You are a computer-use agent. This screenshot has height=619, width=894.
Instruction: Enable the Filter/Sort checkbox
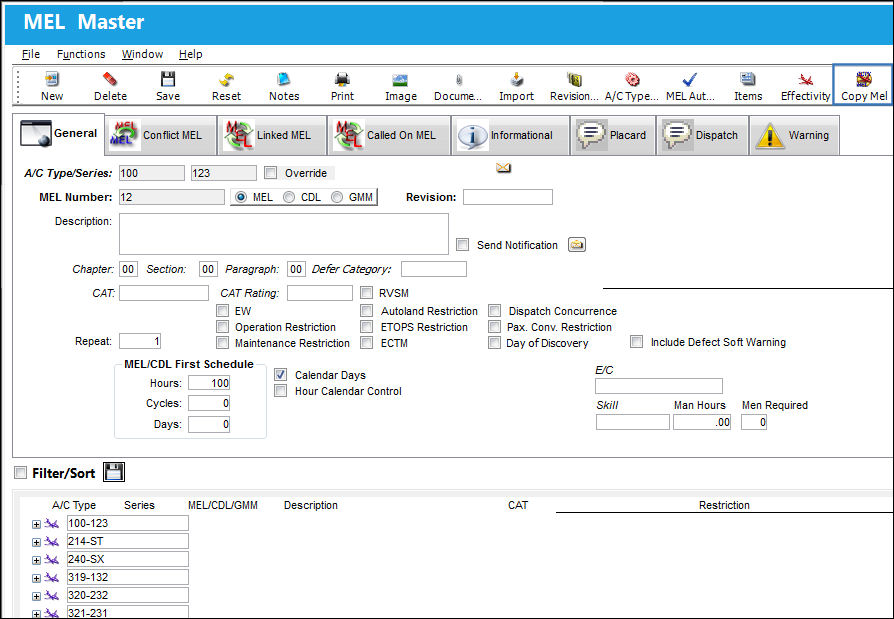21,473
